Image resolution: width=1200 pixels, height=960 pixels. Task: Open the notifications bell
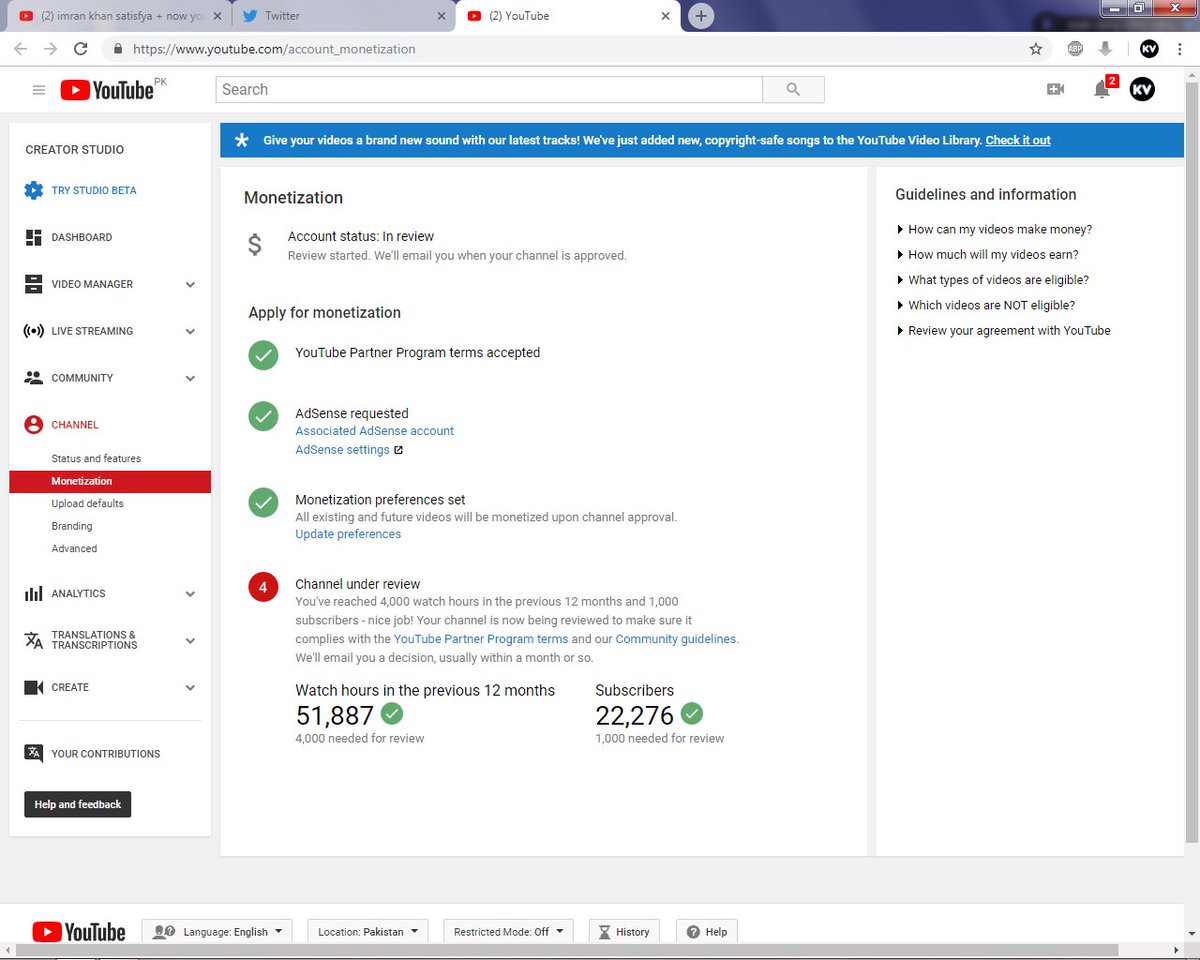(x=1102, y=90)
